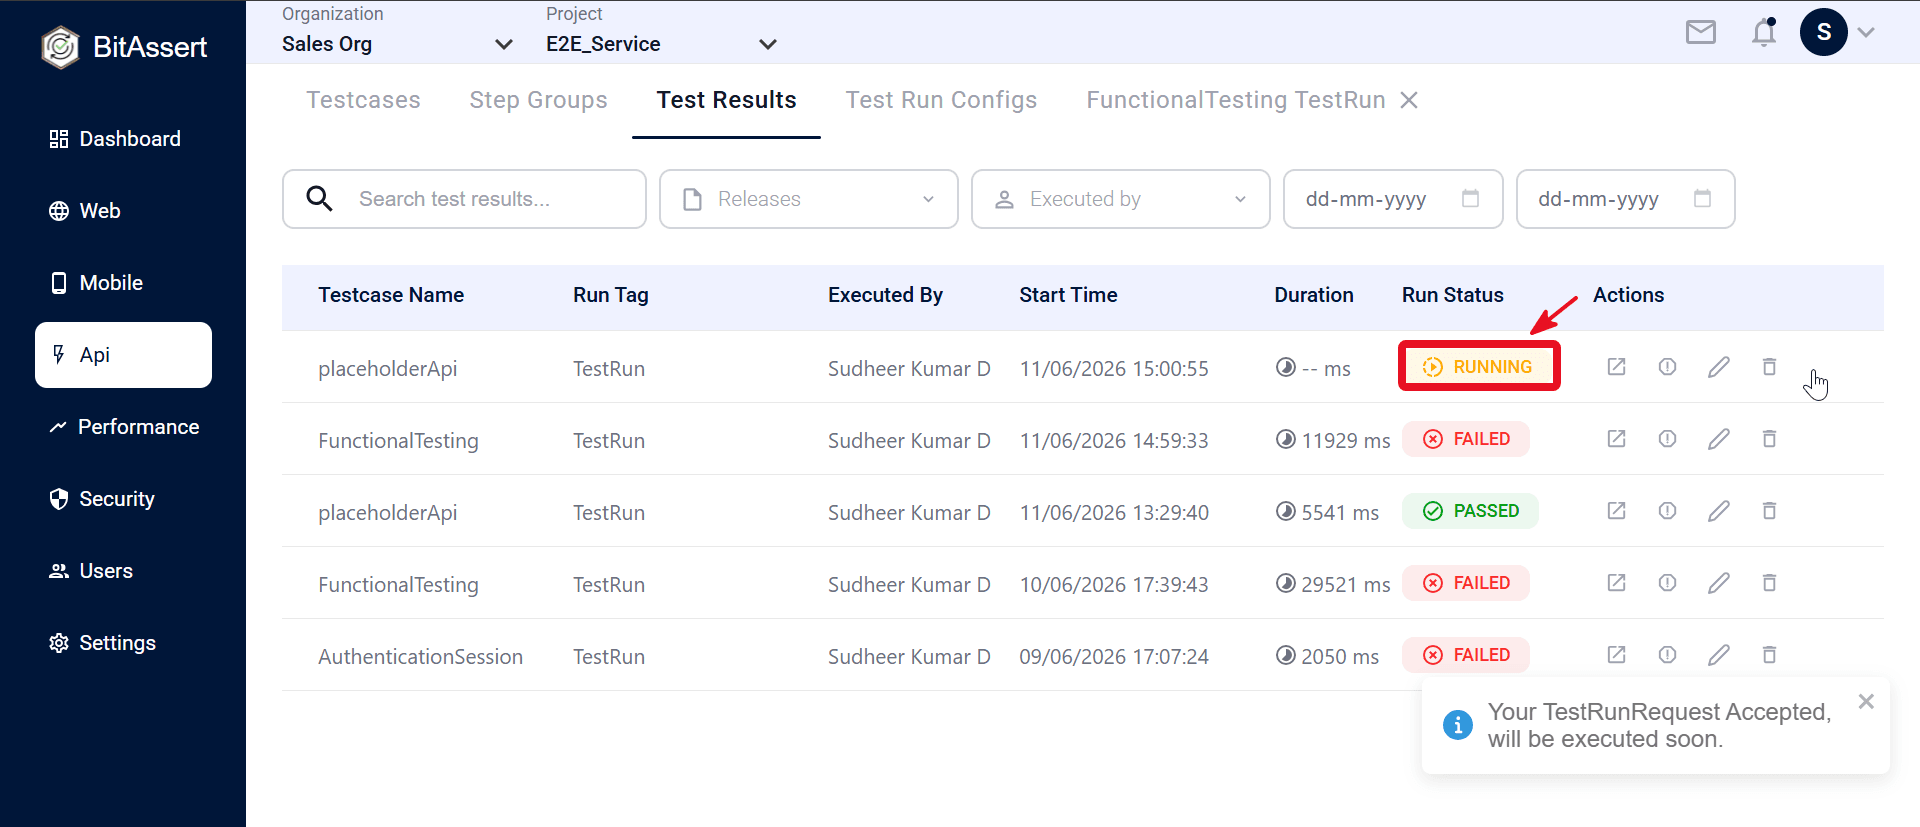Open Security in the sidebar

point(123,499)
